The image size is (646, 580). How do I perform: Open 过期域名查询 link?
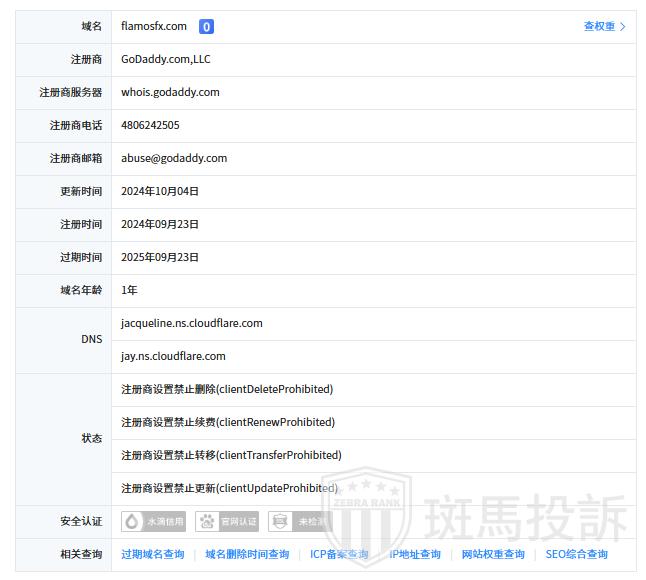click(153, 555)
